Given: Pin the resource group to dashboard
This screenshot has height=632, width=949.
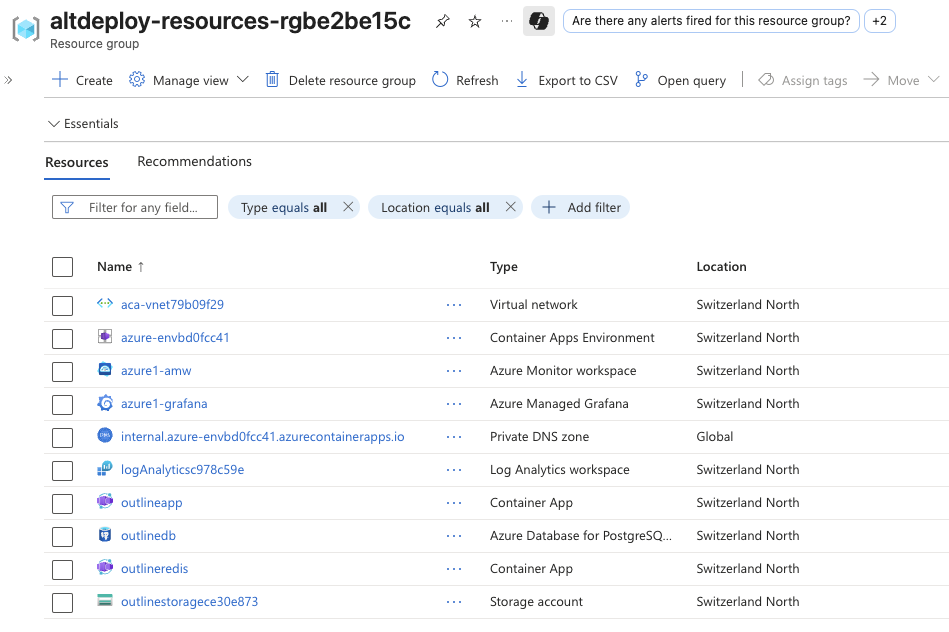Looking at the screenshot, I should click(442, 22).
